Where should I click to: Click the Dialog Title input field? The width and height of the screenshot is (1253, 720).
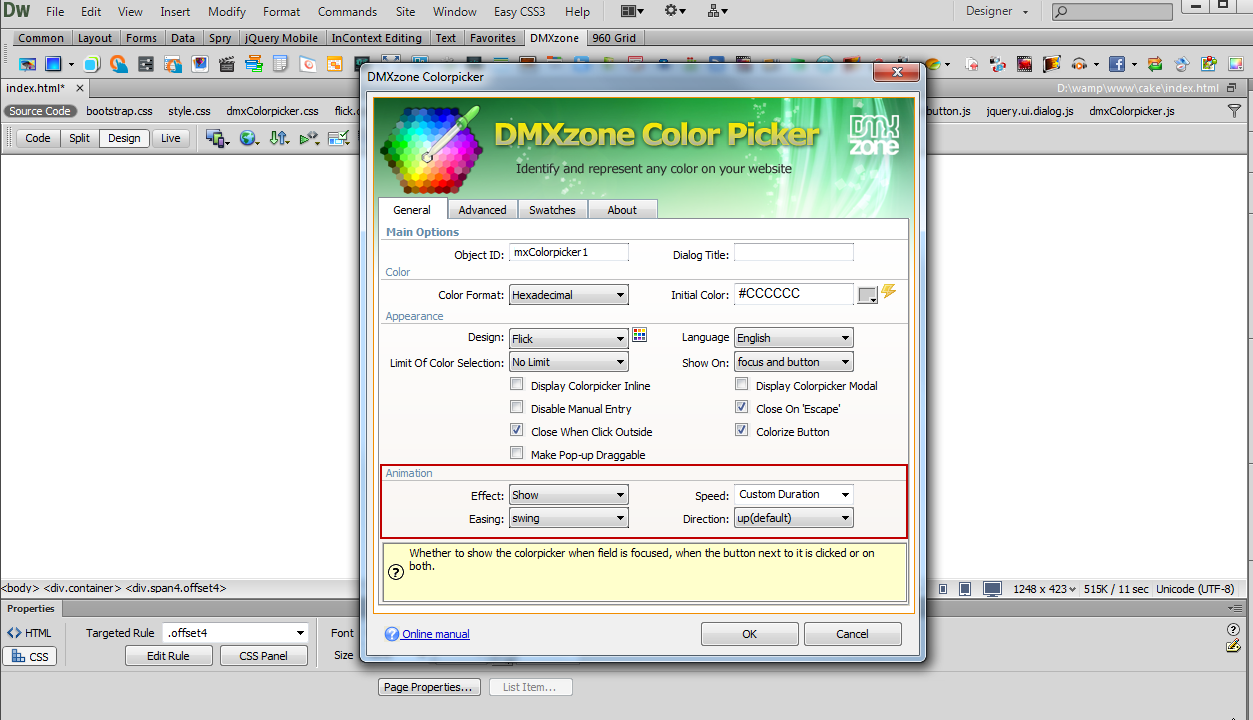[794, 253]
